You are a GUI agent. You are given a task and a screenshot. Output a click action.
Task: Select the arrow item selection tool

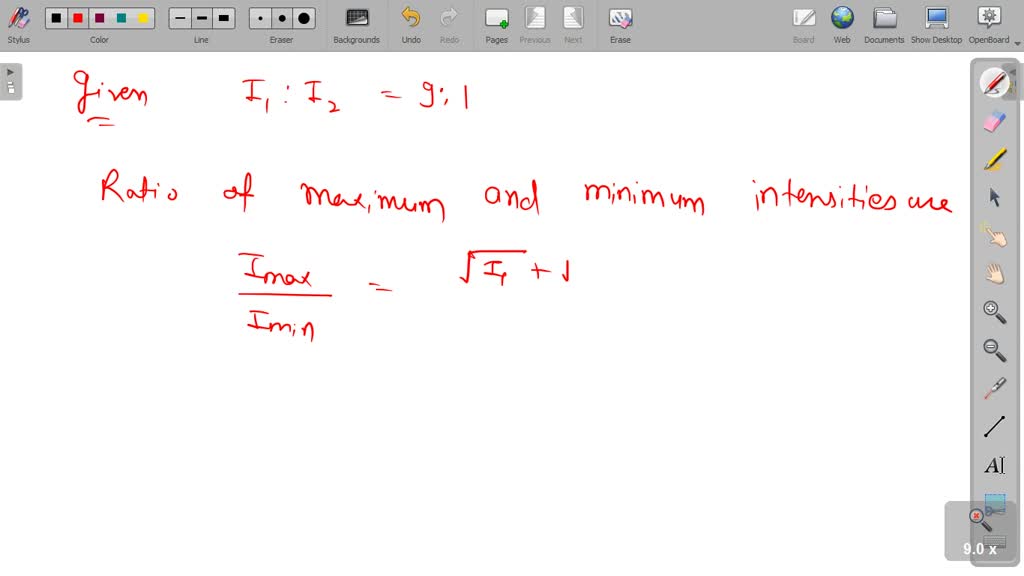pyautogui.click(x=994, y=197)
